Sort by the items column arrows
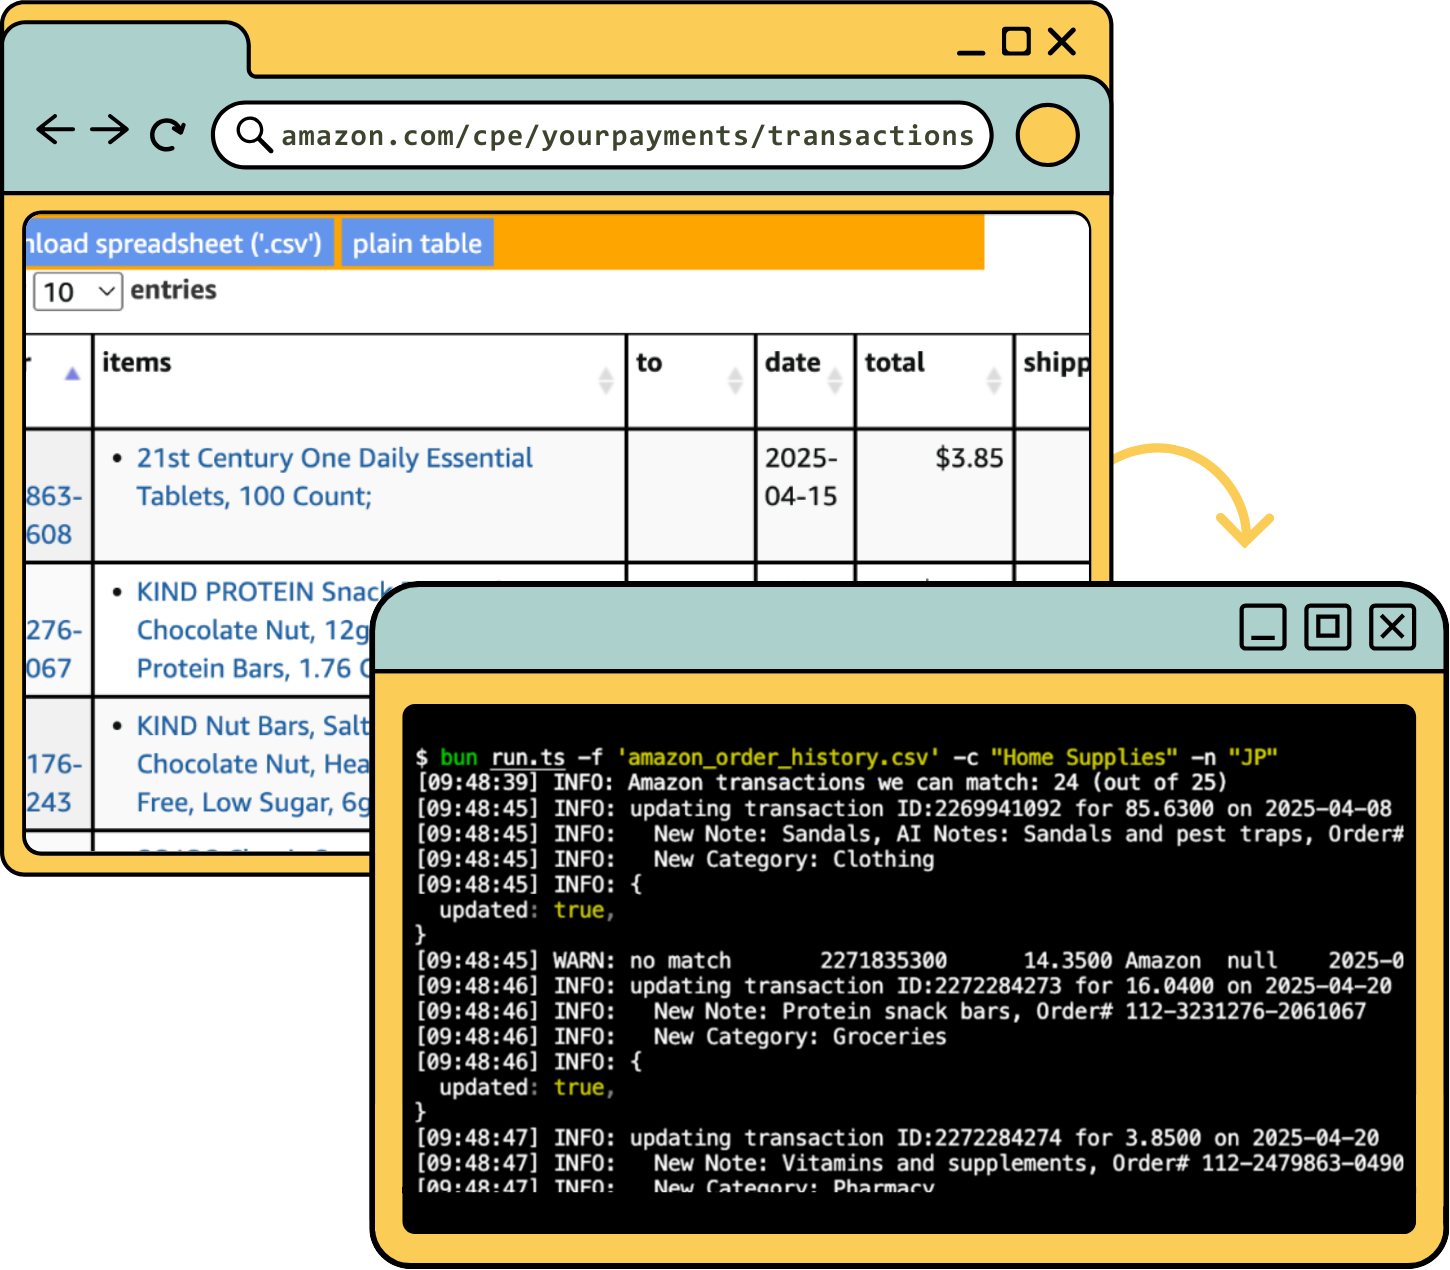The image size is (1450, 1270). click(x=605, y=380)
